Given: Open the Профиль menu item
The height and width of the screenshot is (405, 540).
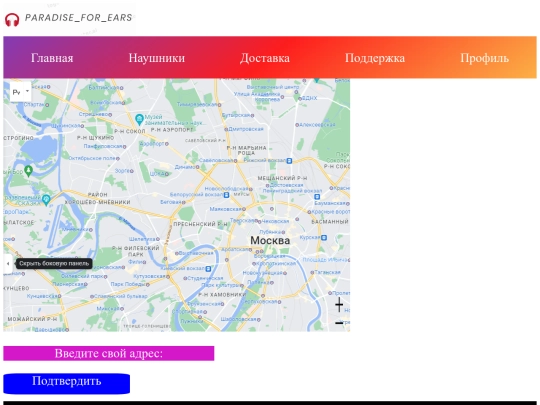Looking at the screenshot, I should click(x=484, y=58).
